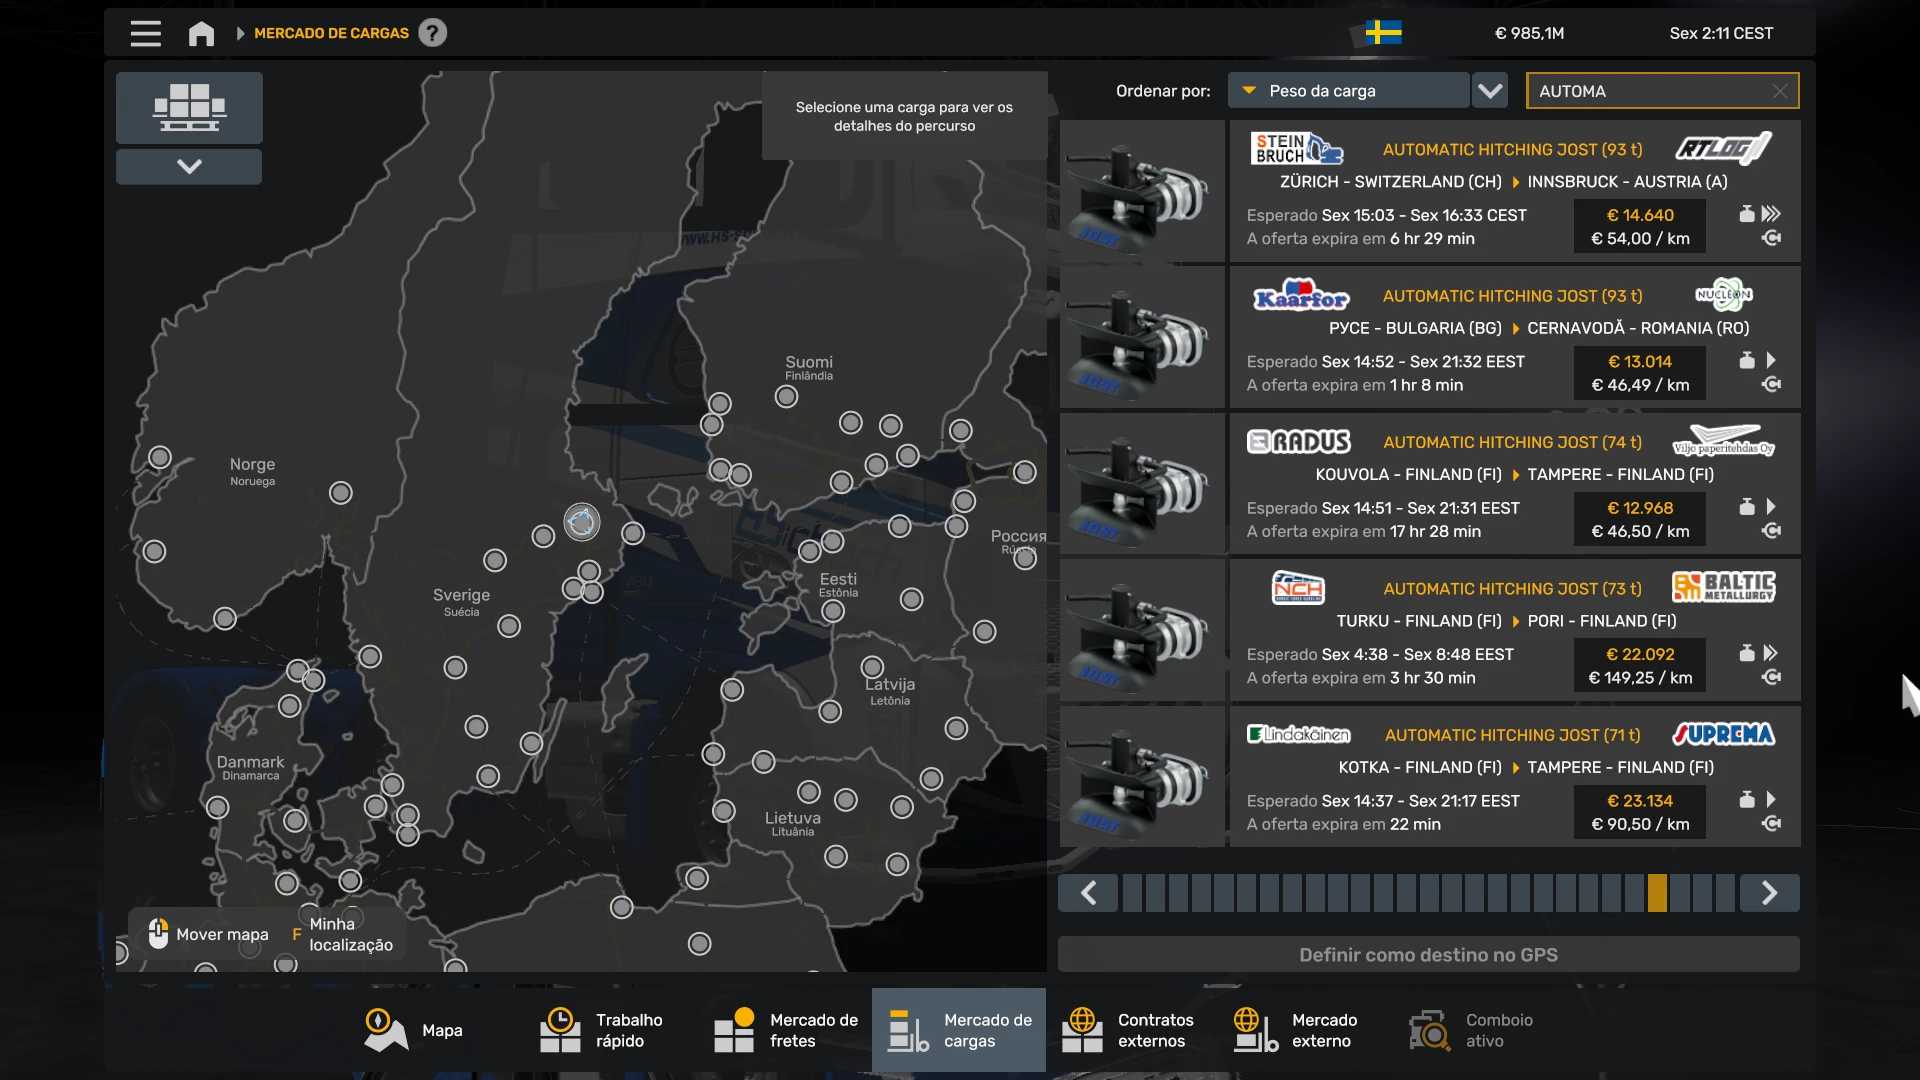Click the urgency arrows on Turku offer
This screenshot has width=1920, height=1080.
(1770, 653)
